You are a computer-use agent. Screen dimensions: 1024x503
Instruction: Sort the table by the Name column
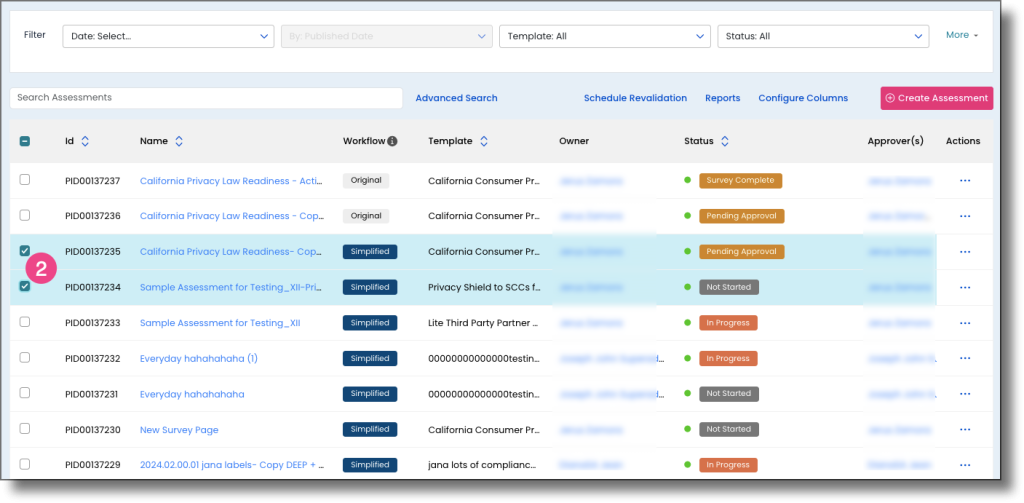179,141
